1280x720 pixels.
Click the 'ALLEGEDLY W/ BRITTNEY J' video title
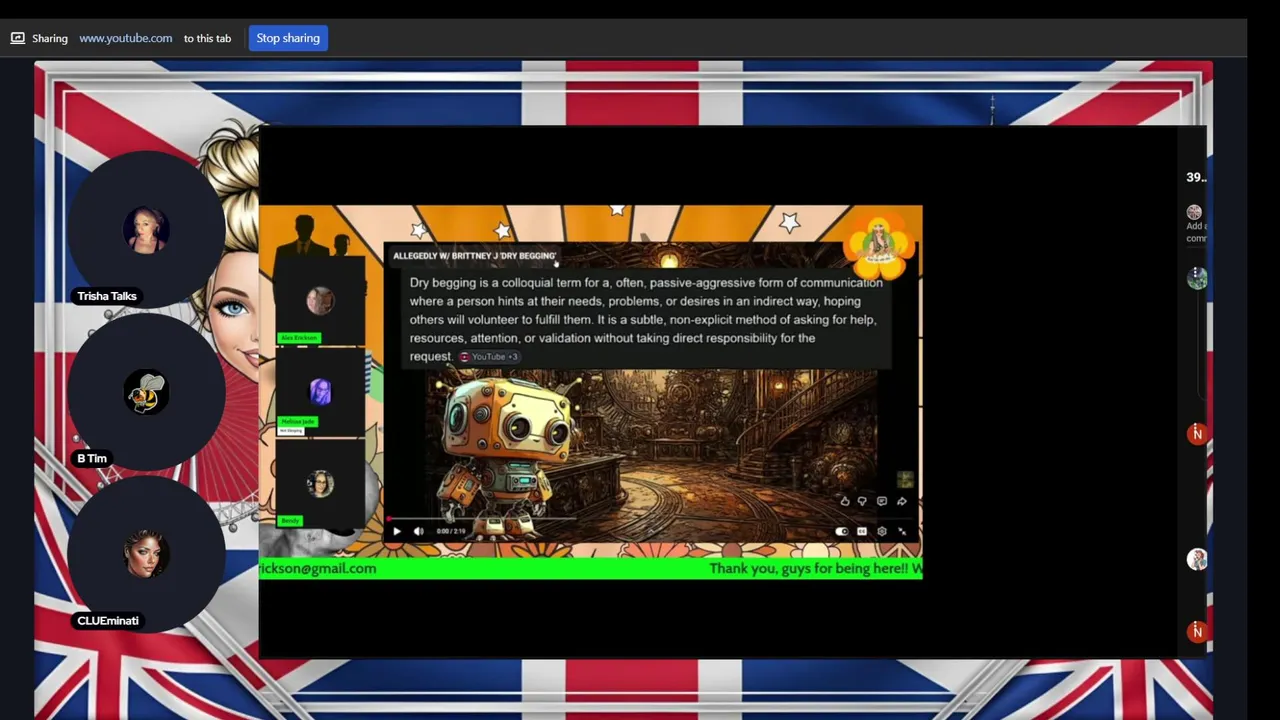point(474,256)
